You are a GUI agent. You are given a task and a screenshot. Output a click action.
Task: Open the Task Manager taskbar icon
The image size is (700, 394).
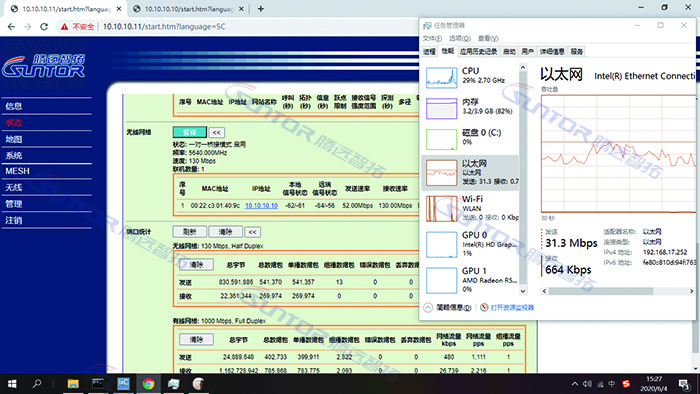(x=174, y=384)
